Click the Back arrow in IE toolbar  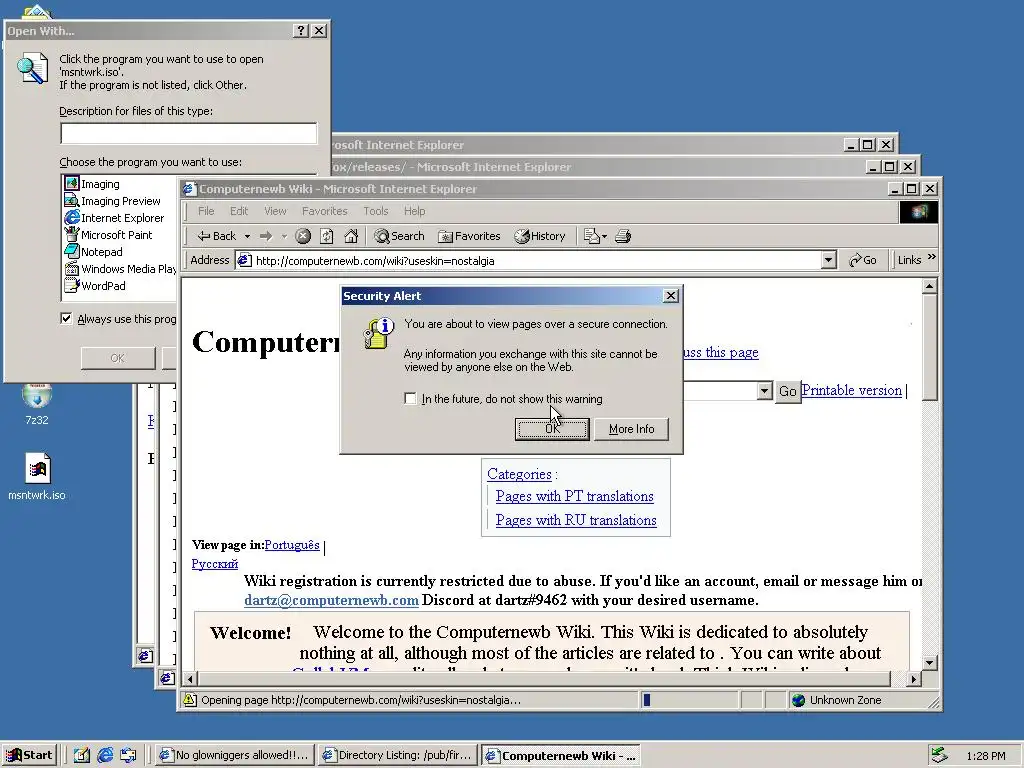point(217,236)
